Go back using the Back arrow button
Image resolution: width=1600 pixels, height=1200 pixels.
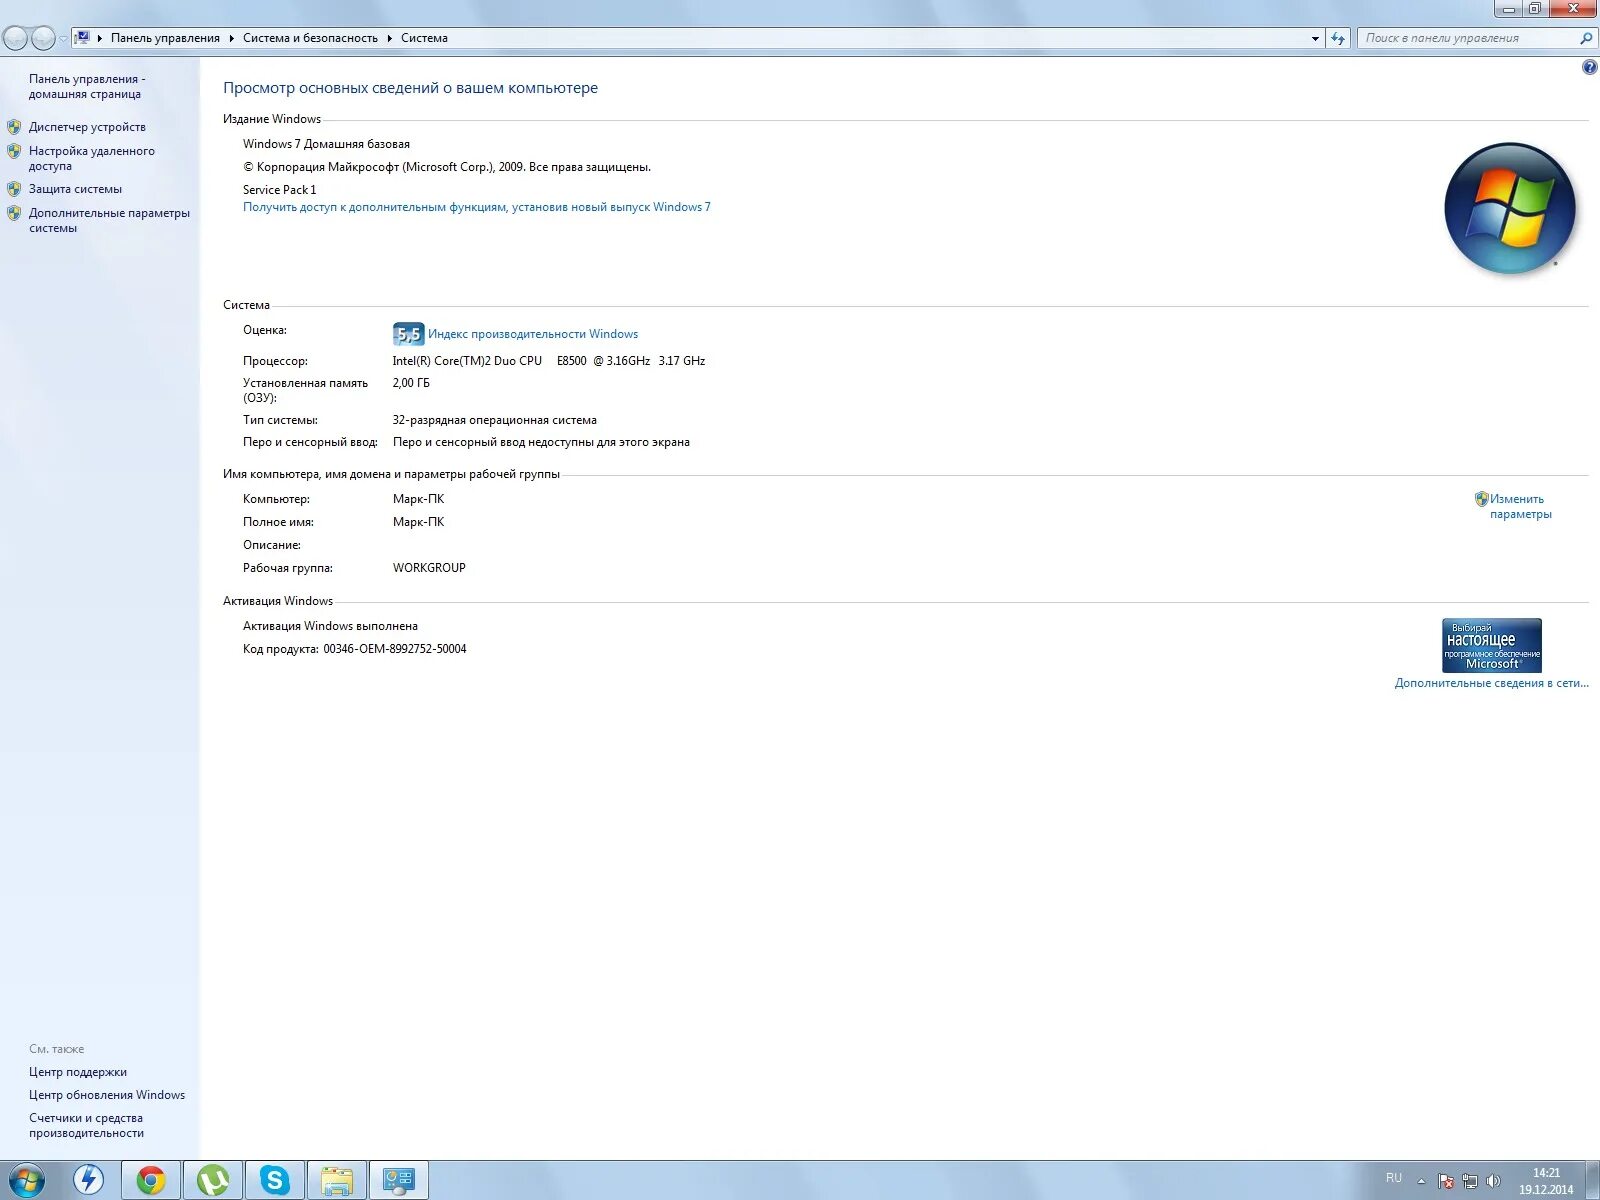(15, 38)
